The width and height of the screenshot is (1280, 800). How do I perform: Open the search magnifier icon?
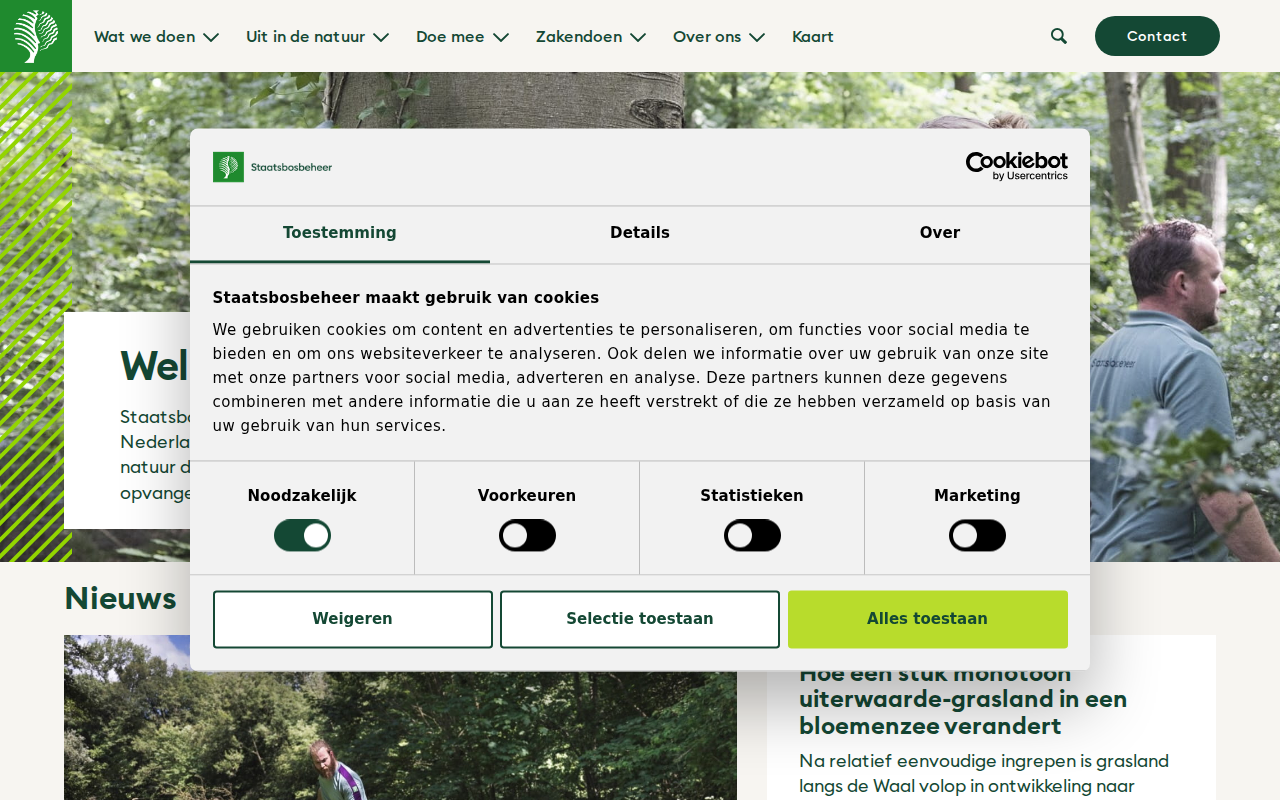coord(1059,36)
